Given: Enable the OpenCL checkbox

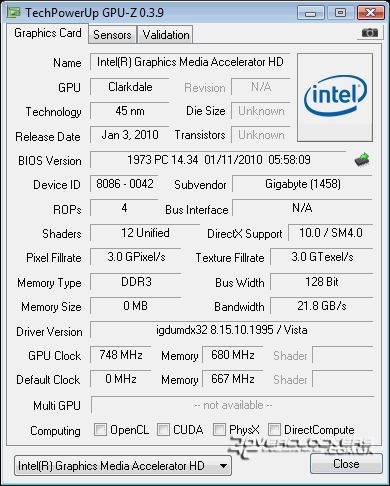Looking at the screenshot, I should pos(100,429).
